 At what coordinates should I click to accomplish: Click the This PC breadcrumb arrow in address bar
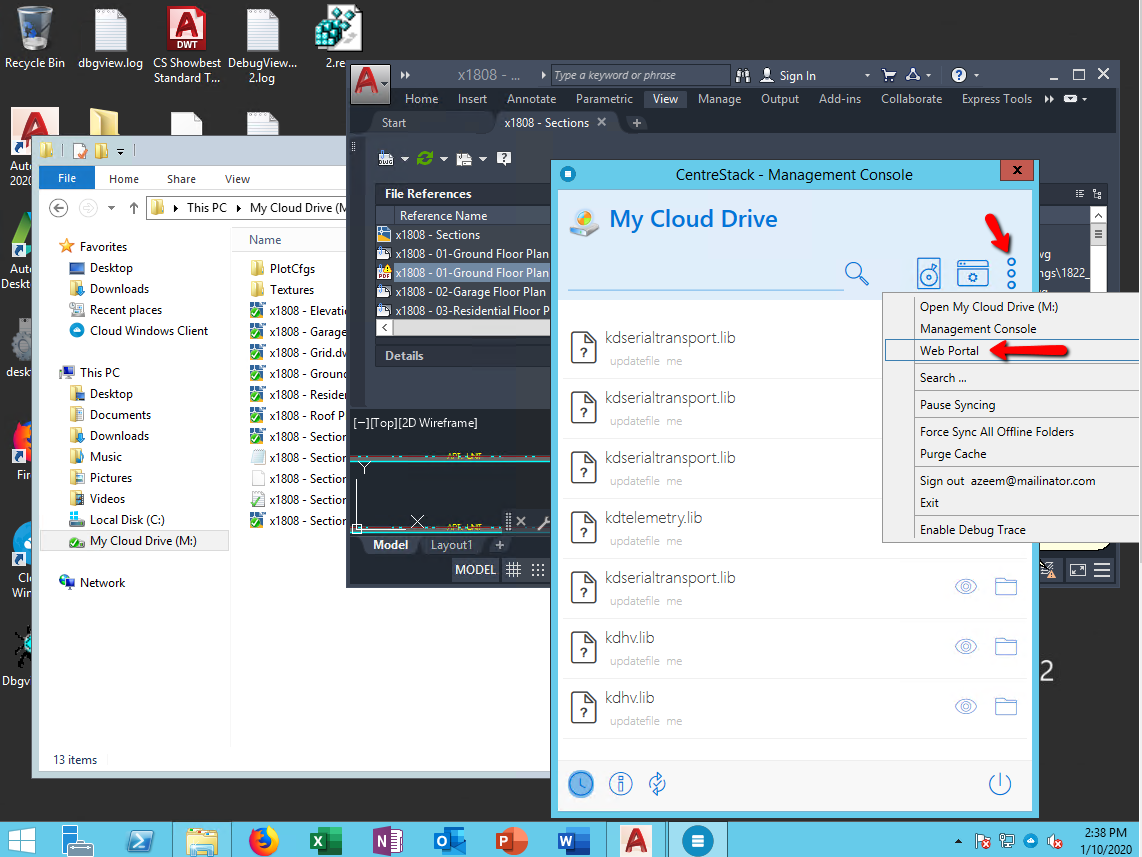(238, 208)
